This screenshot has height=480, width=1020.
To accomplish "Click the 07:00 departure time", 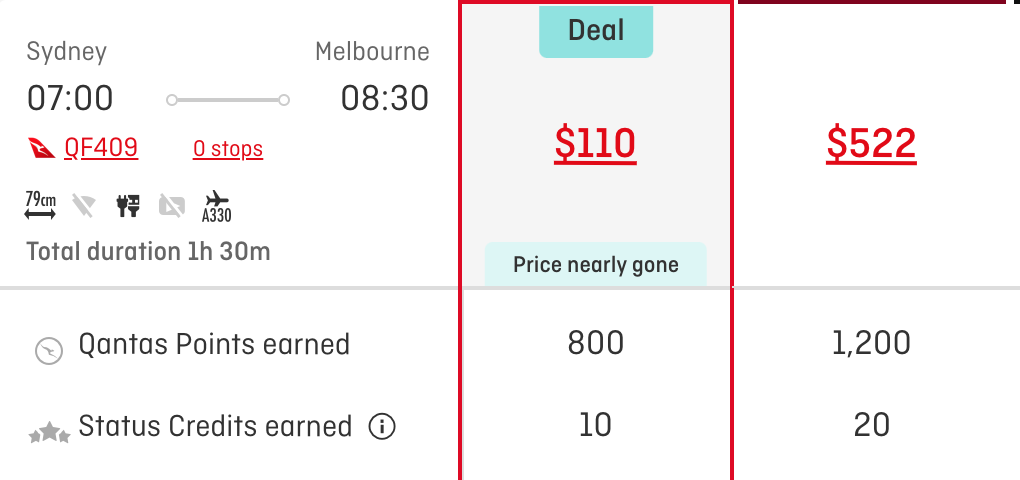I will tap(70, 99).
